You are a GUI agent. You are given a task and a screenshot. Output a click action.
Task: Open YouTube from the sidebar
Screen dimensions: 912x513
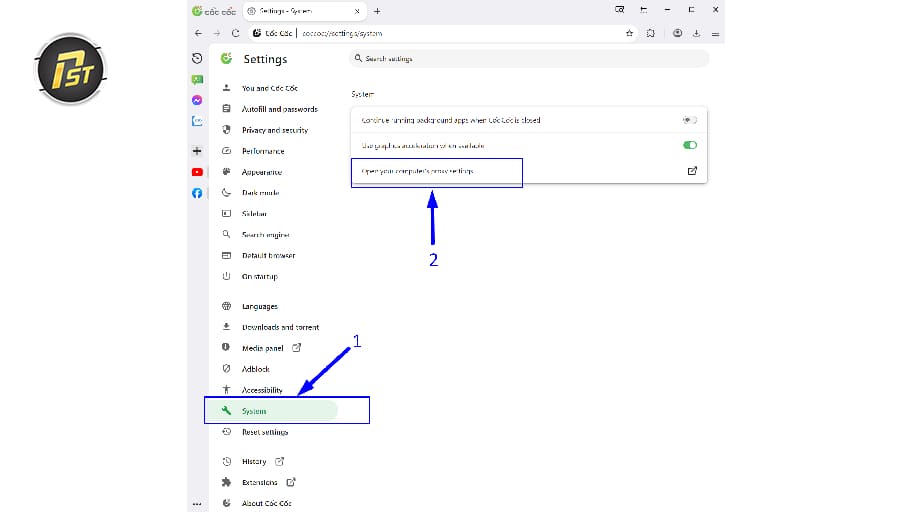[197, 172]
